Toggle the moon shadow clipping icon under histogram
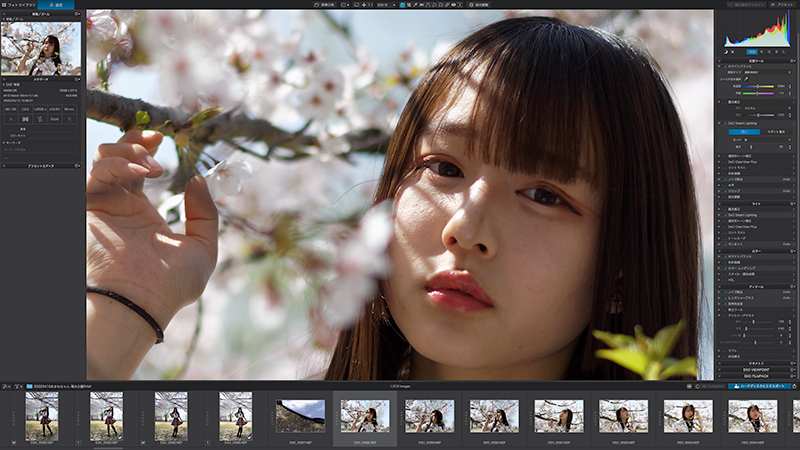The image size is (800, 450). coord(726,52)
